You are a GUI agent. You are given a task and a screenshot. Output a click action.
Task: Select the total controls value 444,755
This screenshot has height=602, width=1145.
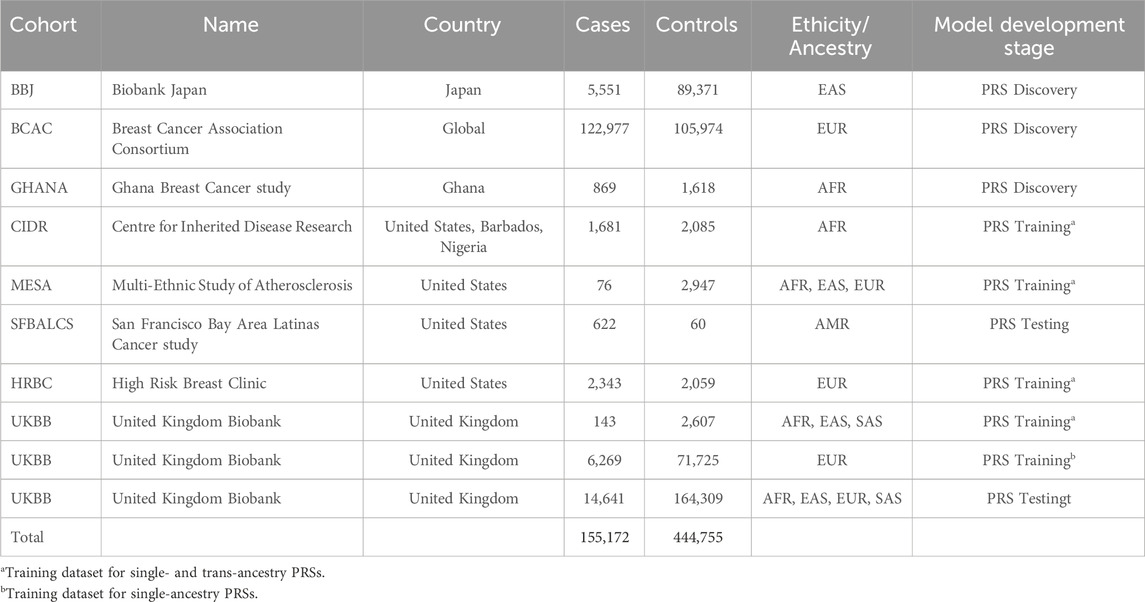tap(697, 537)
